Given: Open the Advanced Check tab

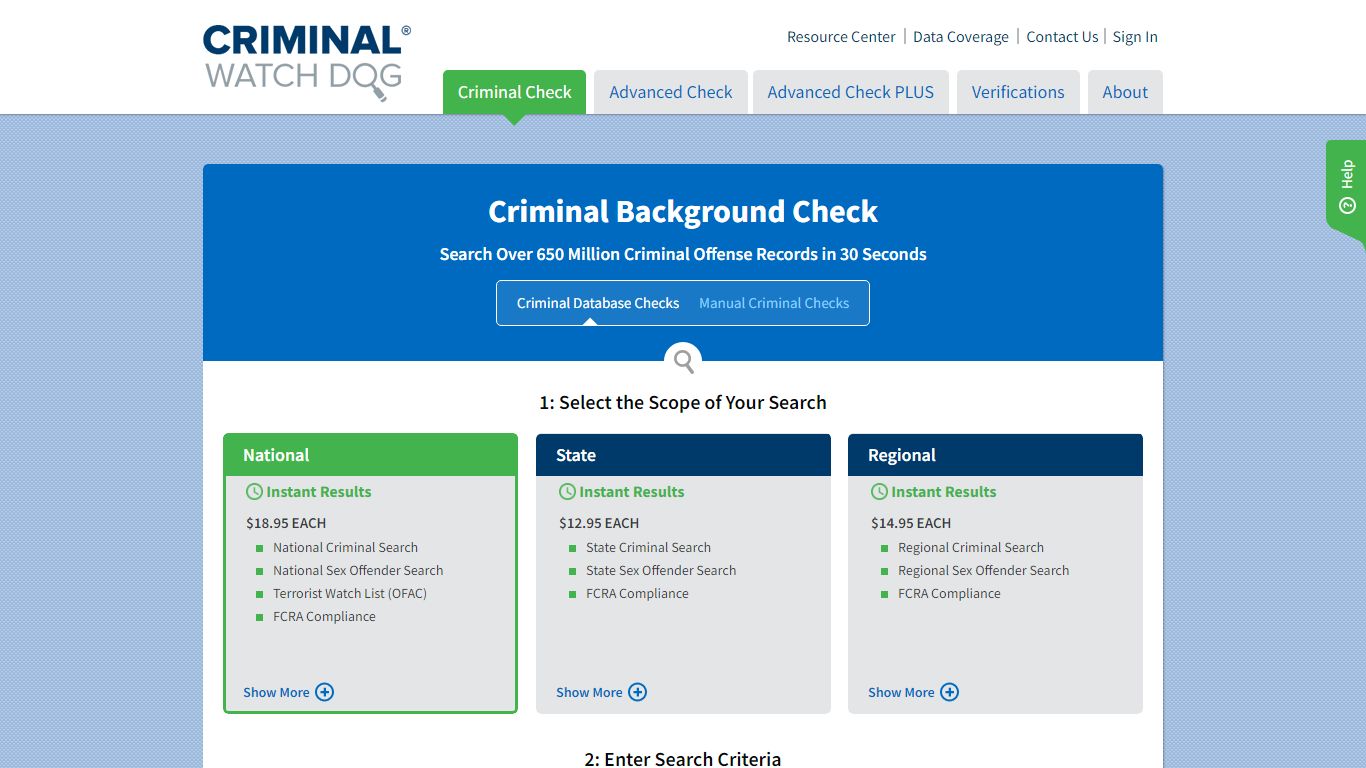Looking at the screenshot, I should (x=671, y=92).
